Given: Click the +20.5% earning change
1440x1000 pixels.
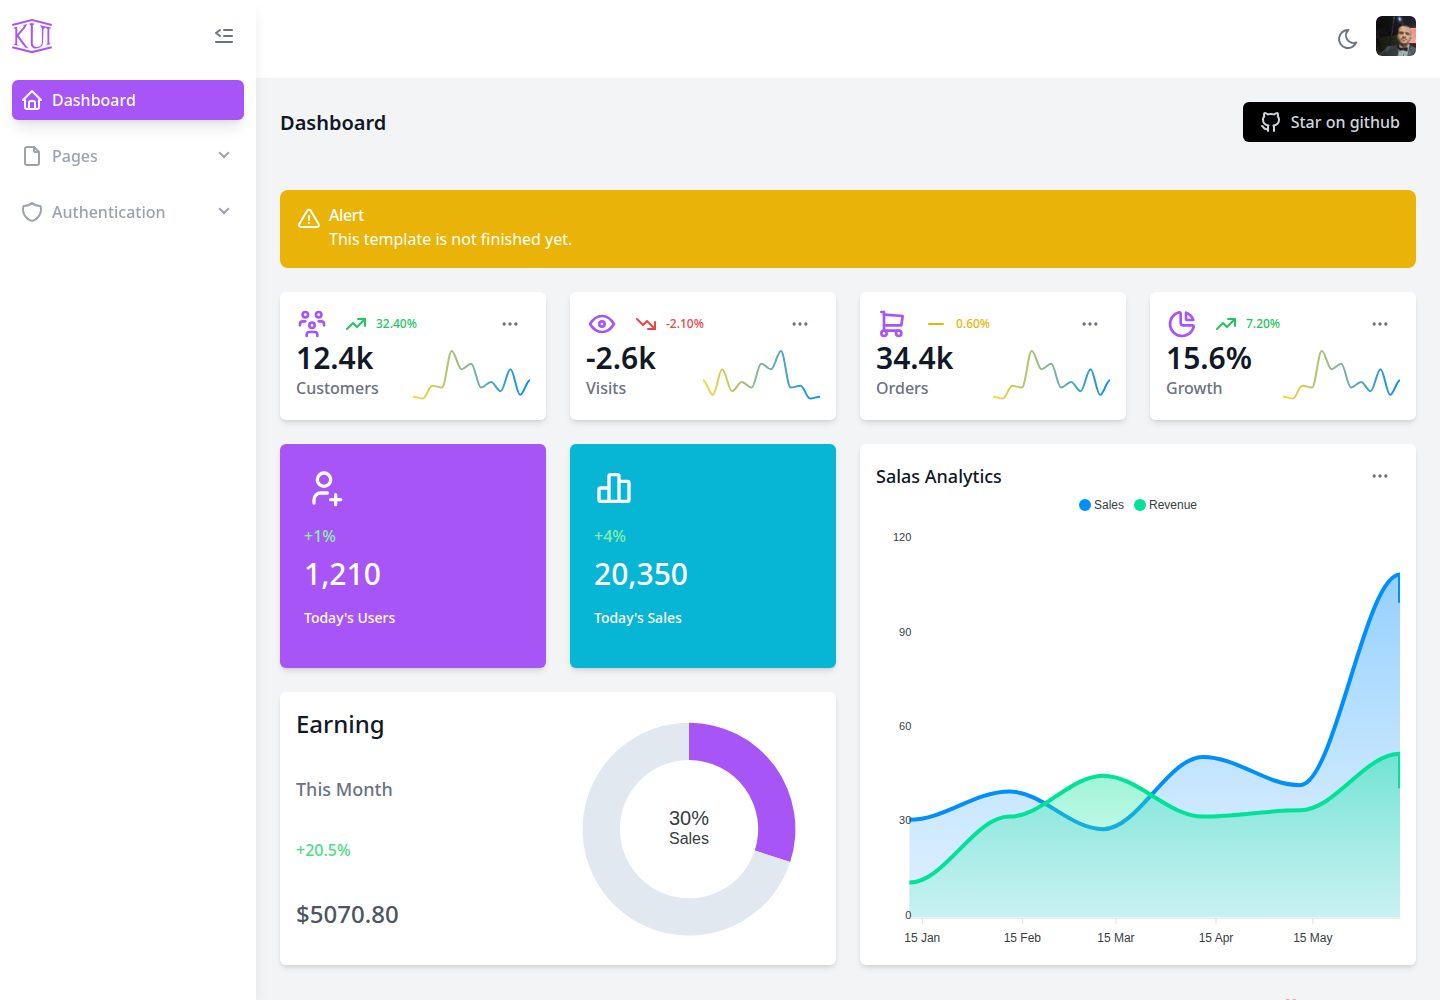Looking at the screenshot, I should (323, 850).
